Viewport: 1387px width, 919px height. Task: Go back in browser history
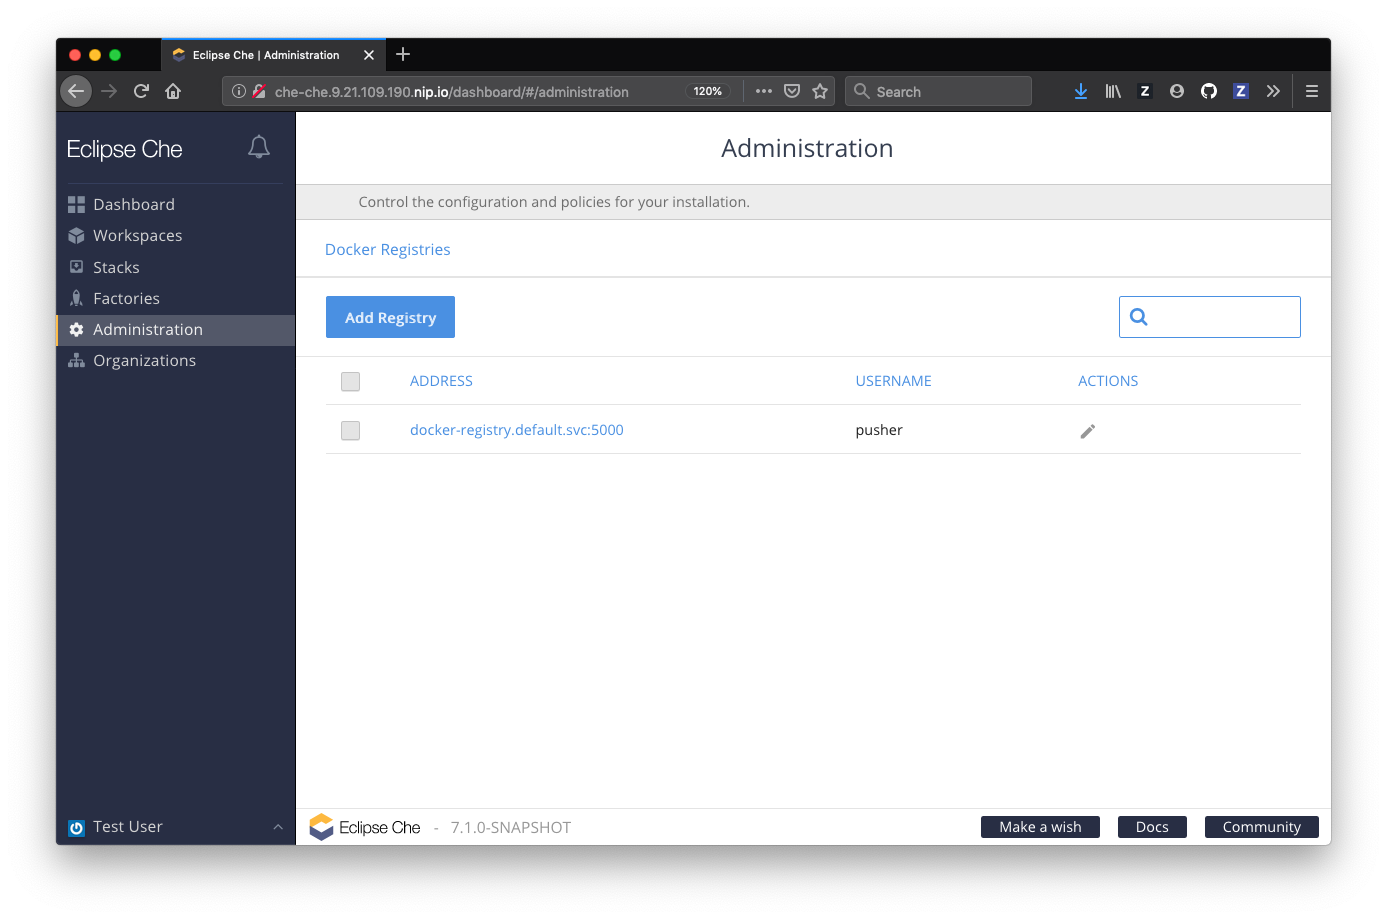[76, 91]
